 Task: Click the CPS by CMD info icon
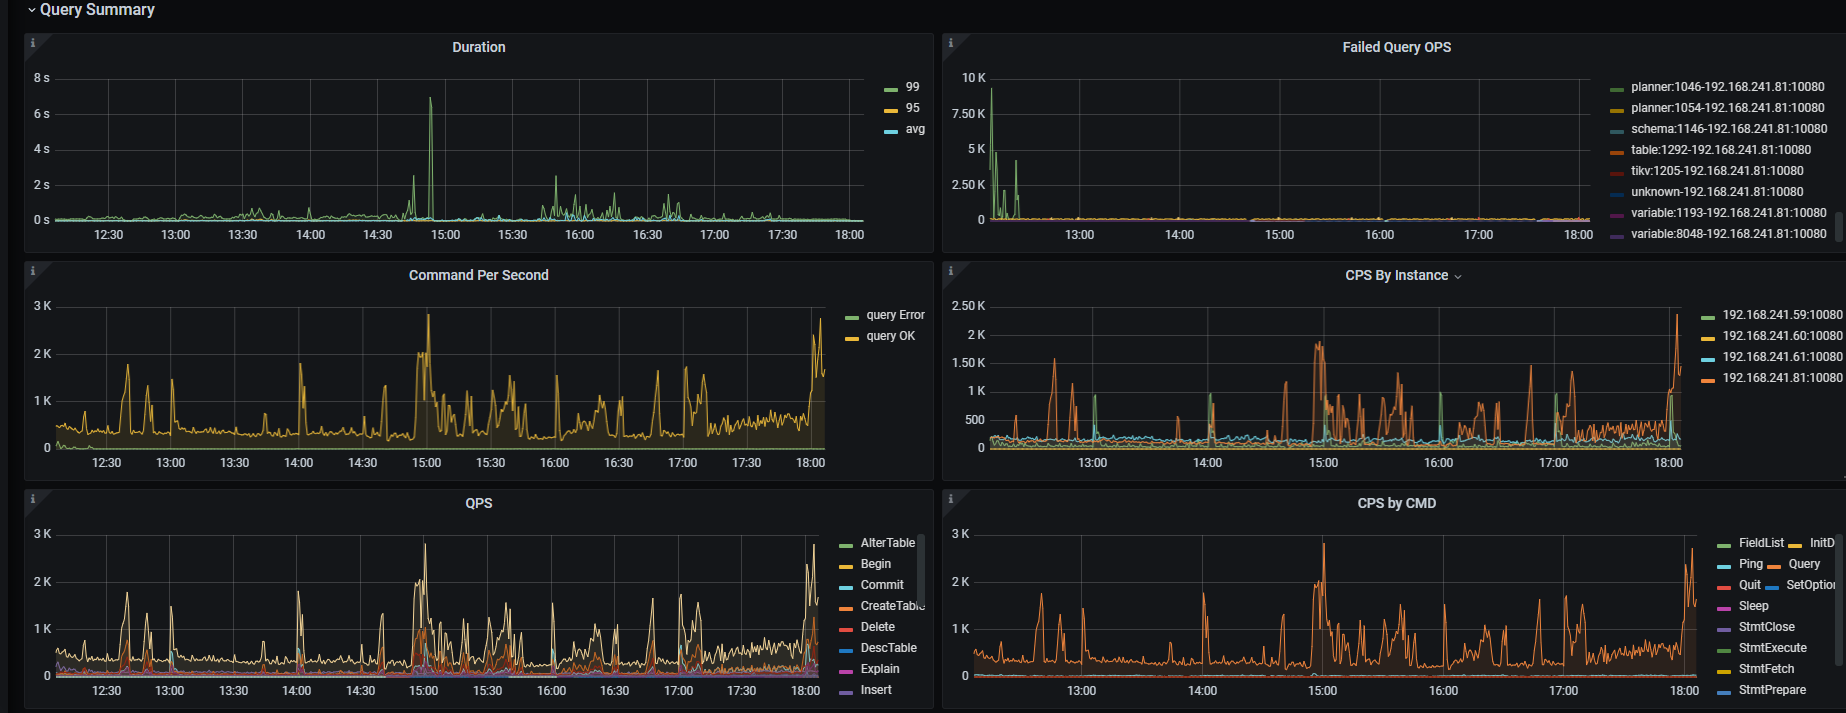pos(951,499)
